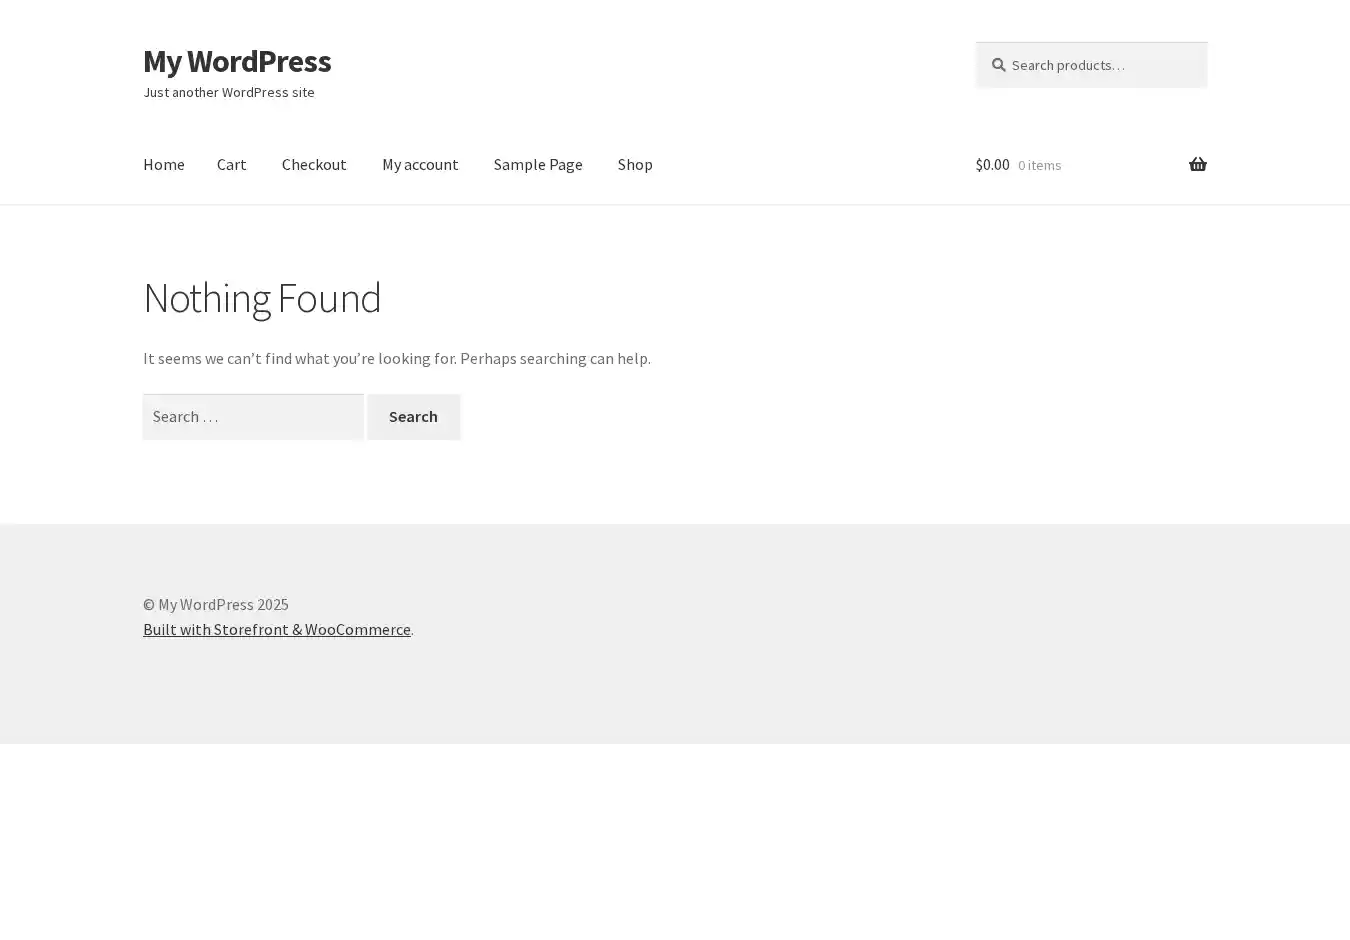The image size is (1350, 940).
Task: Click the 'Just another WordPress site' tagline
Action: pos(229,92)
